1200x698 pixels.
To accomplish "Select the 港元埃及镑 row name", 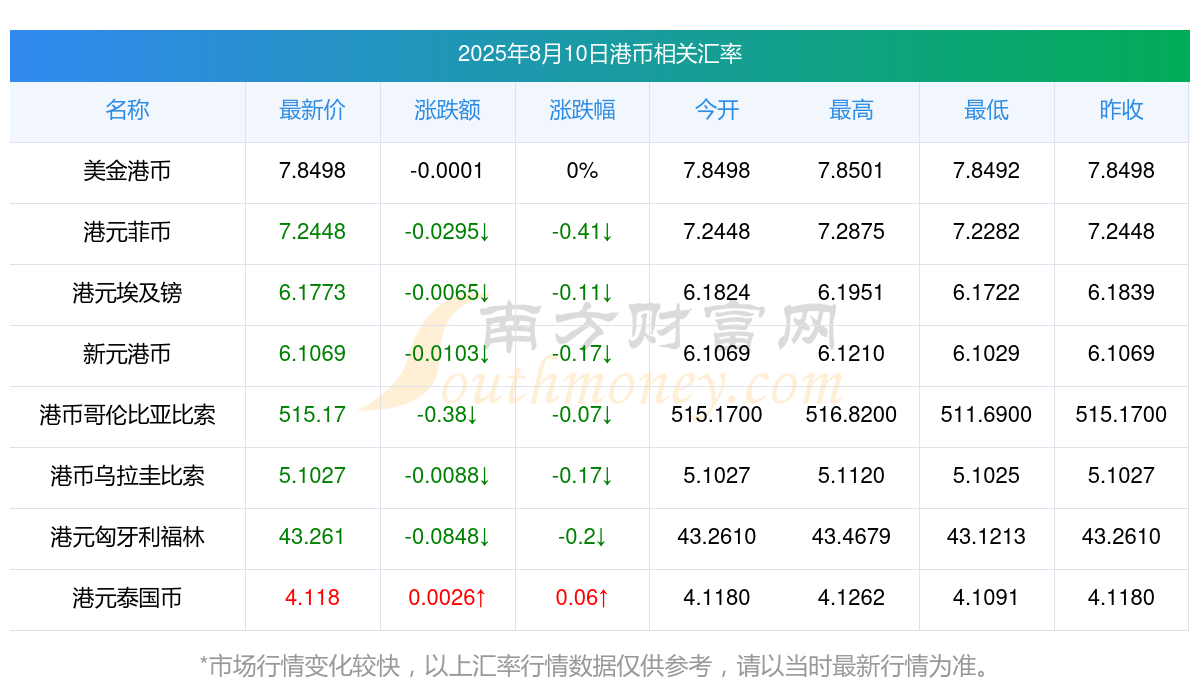I will pos(127,293).
